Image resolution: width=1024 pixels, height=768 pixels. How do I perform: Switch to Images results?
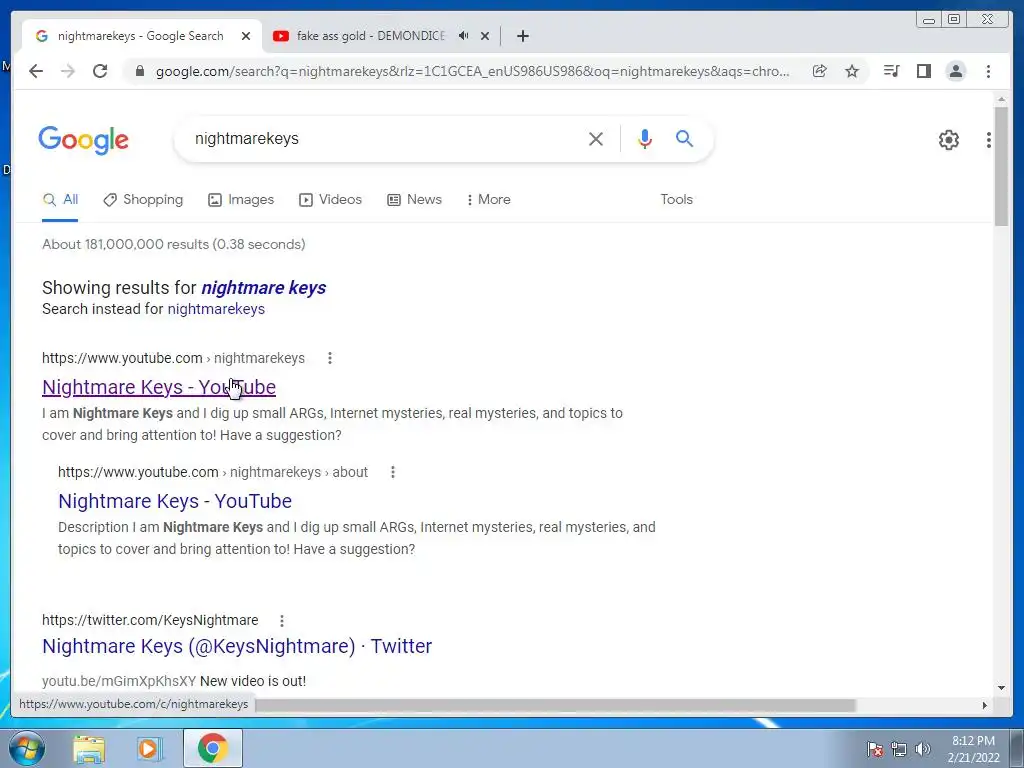pos(241,200)
